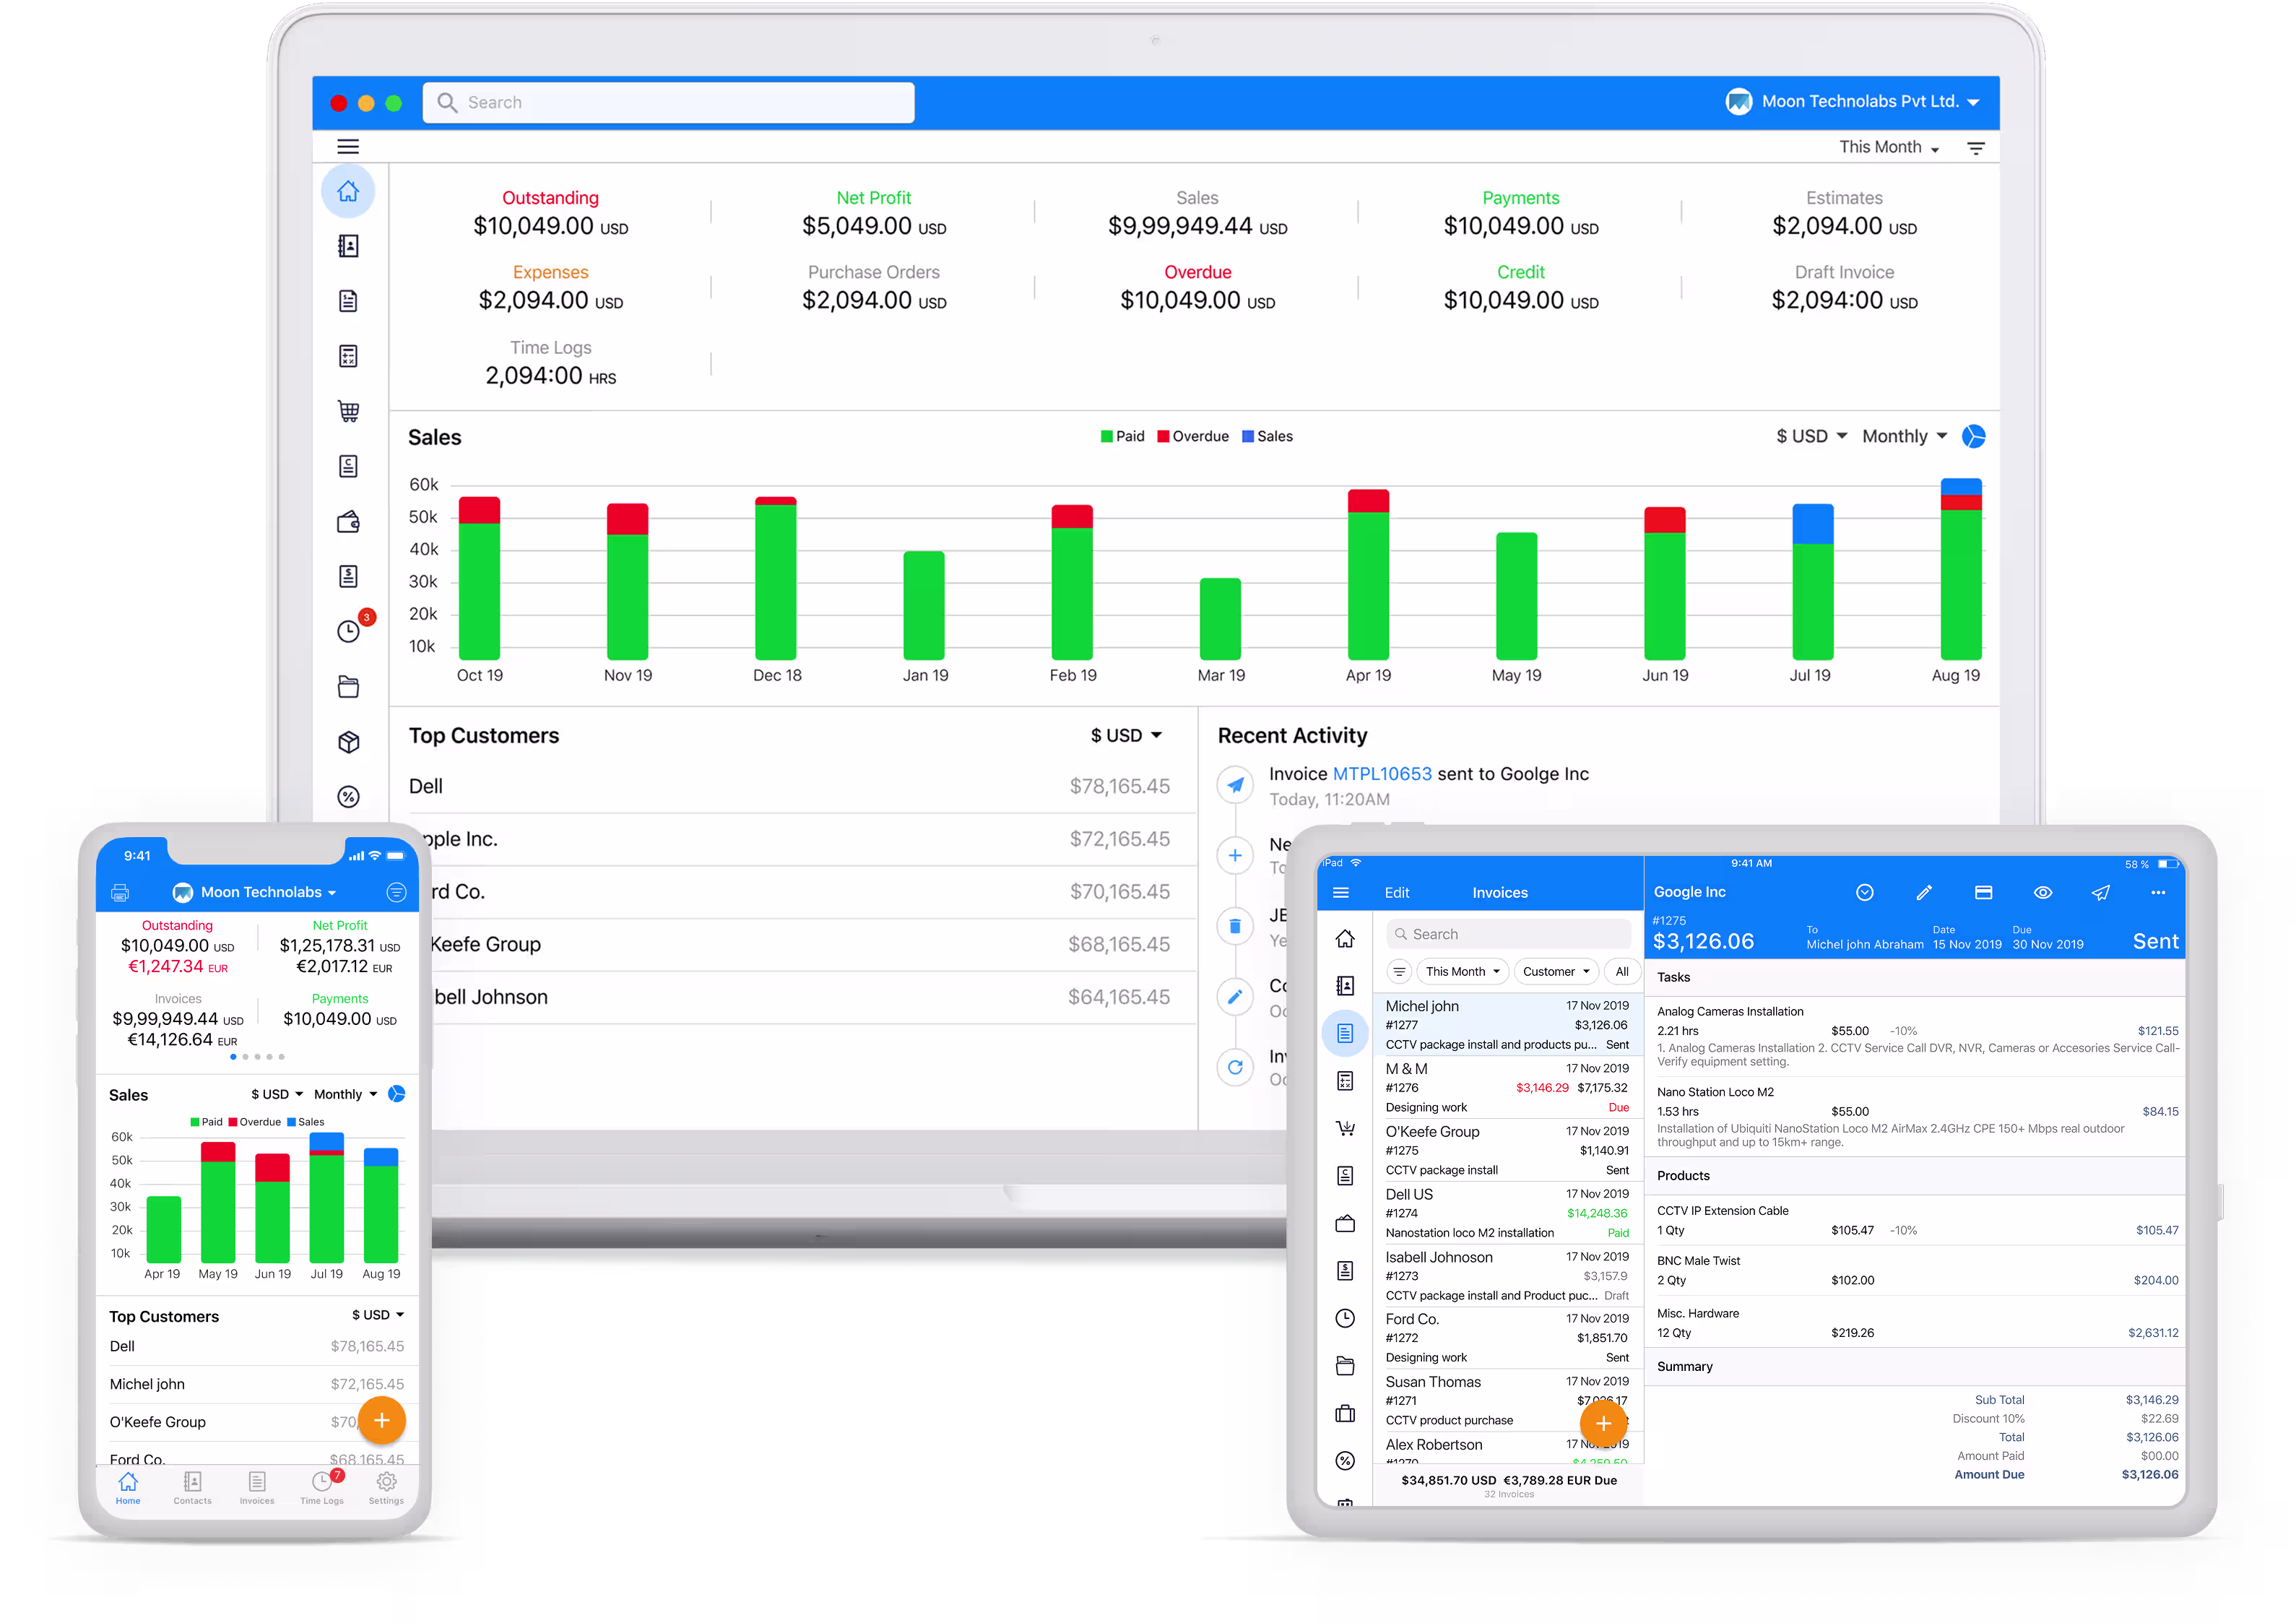Tap the Home tab on the phone bottom bar
2296x1623 pixels.
[128, 1488]
